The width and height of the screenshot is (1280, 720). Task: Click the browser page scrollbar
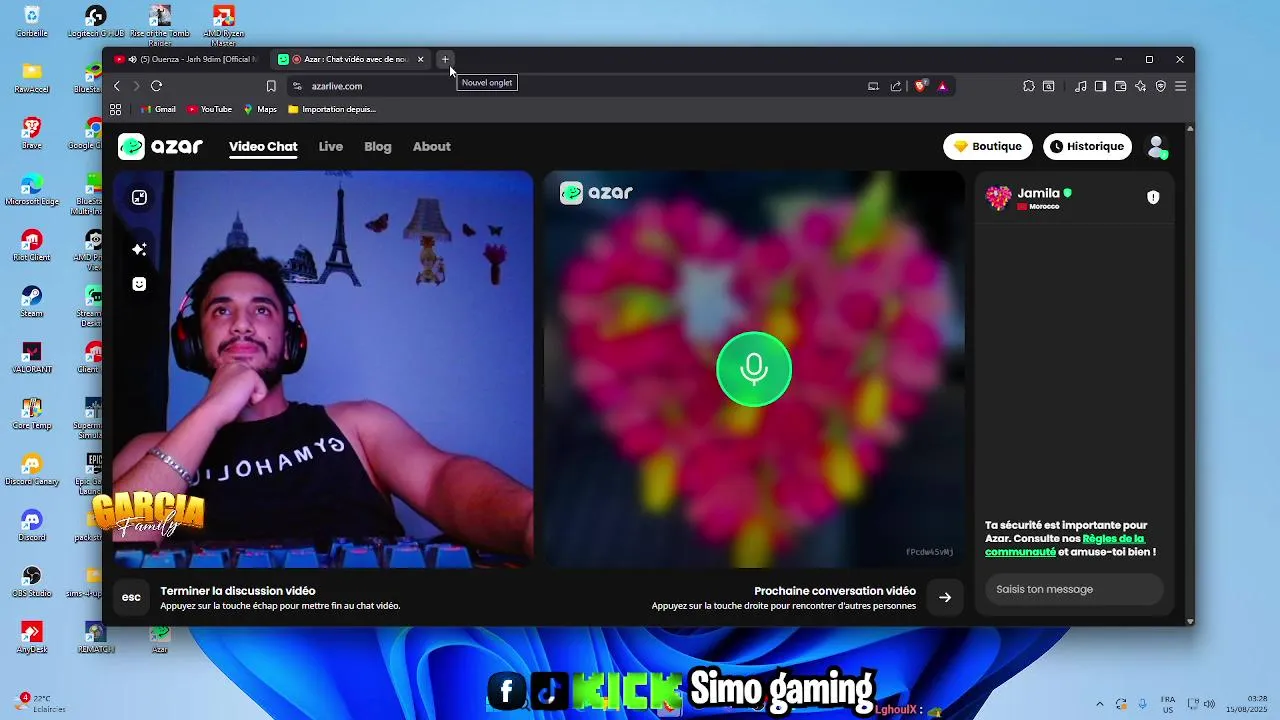coord(1189,374)
